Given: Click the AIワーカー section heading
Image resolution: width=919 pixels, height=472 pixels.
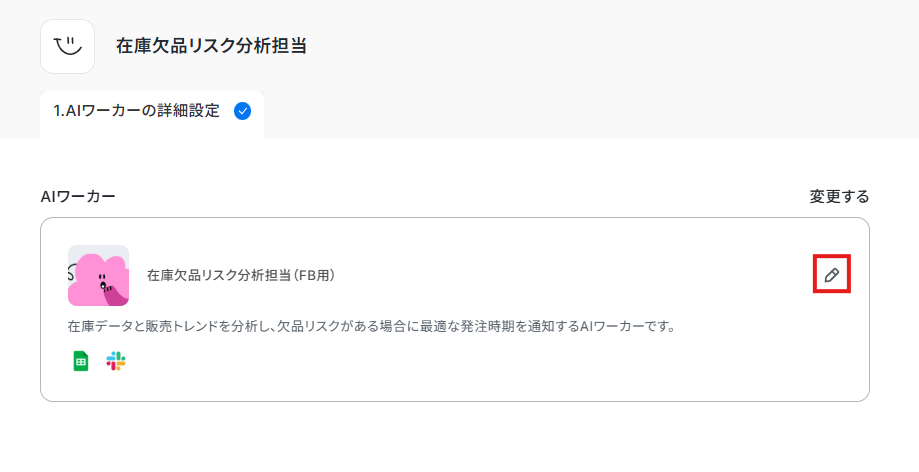Looking at the screenshot, I should click(78, 196).
